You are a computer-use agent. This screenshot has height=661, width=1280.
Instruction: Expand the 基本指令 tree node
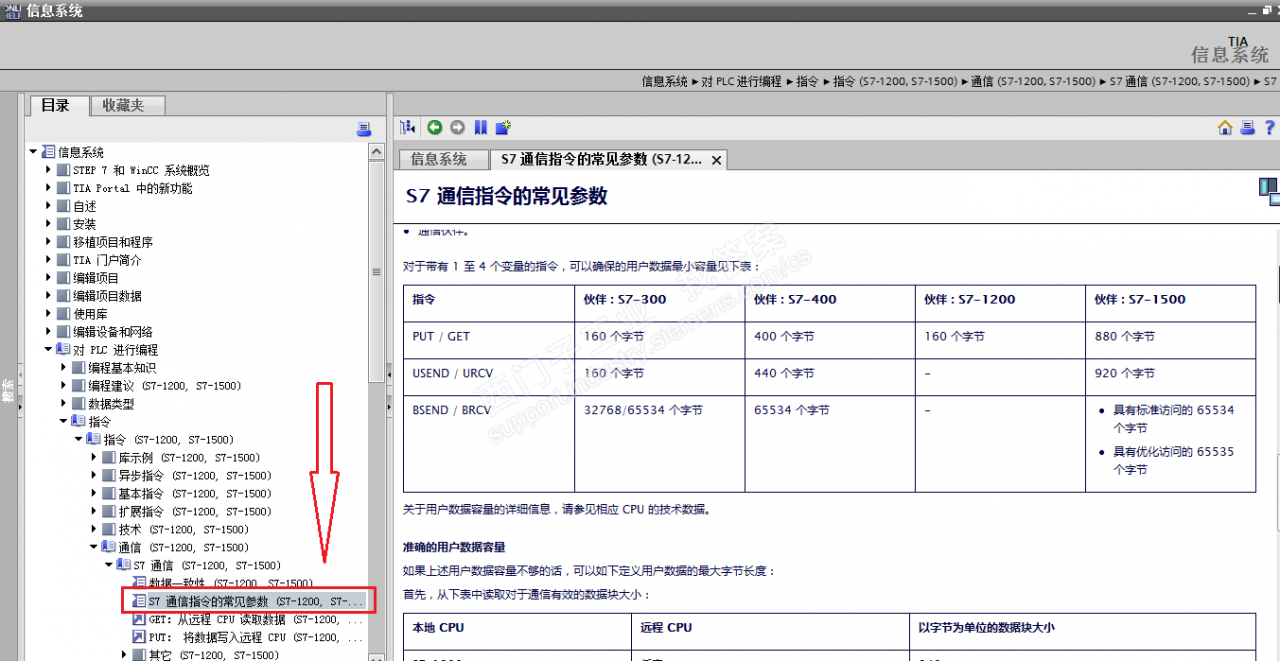pyautogui.click(x=94, y=494)
